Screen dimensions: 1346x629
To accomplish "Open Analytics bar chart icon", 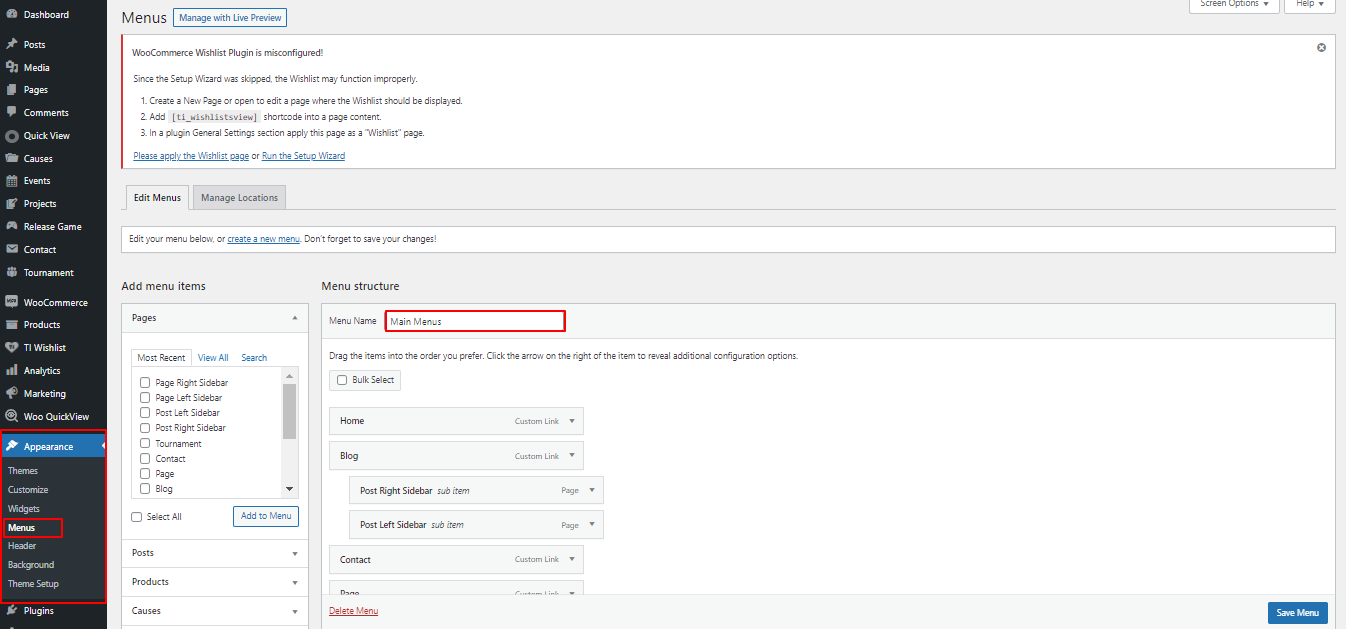I will click(12, 371).
